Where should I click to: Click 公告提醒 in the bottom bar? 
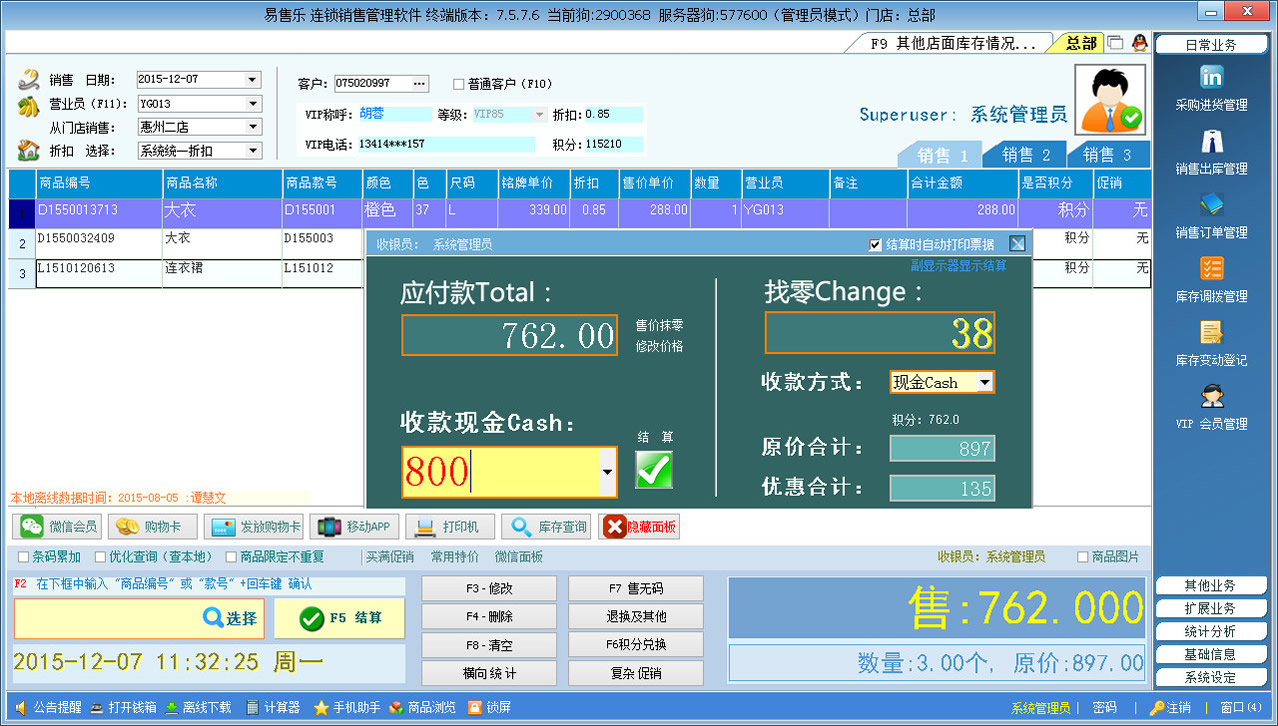[48, 707]
